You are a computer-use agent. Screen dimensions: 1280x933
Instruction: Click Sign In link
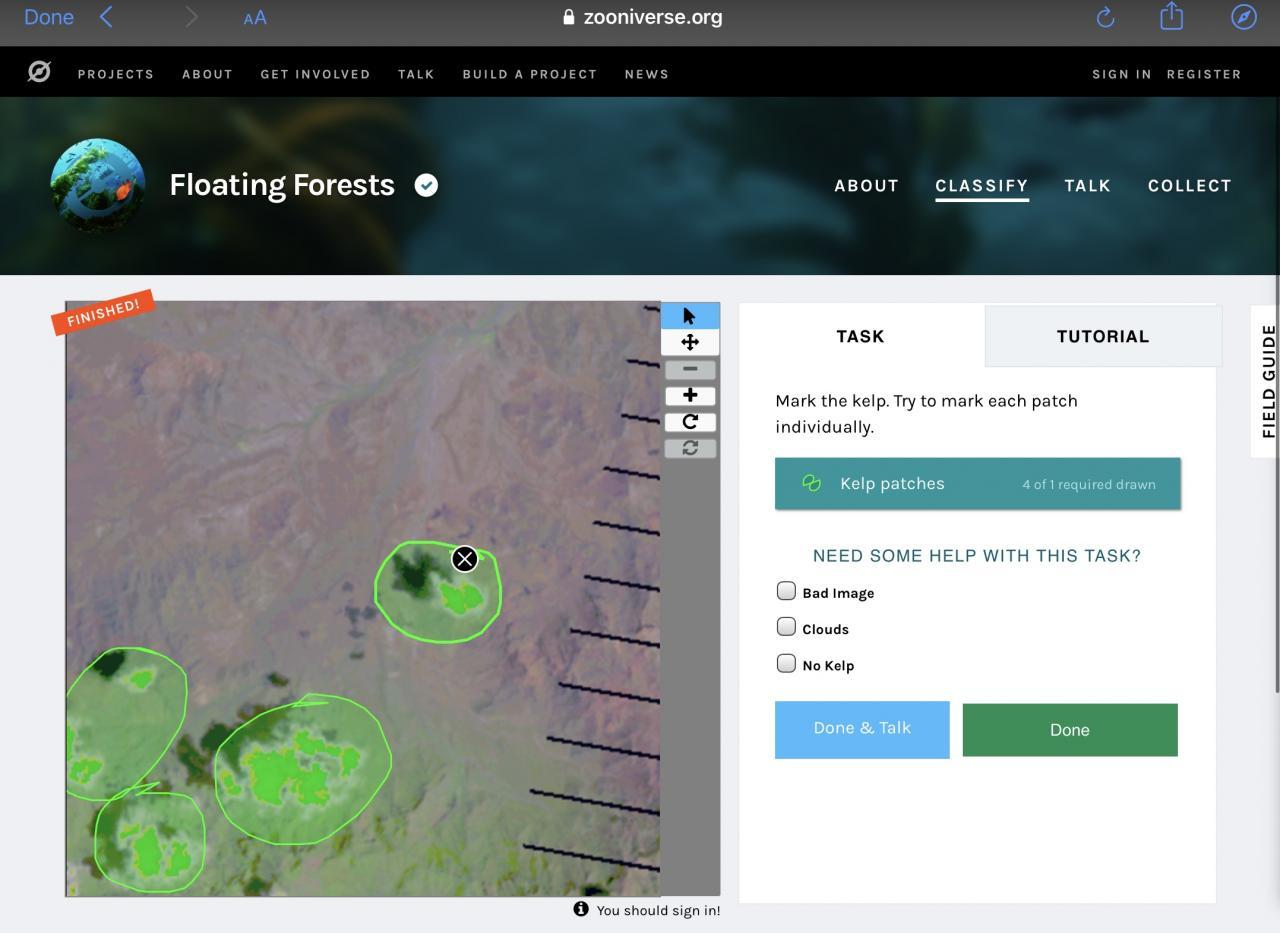(x=1122, y=74)
